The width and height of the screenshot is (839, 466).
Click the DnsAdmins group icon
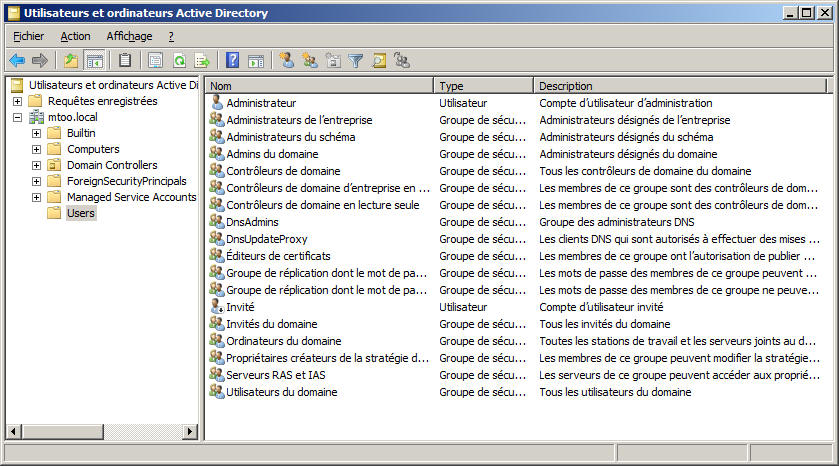click(217, 221)
